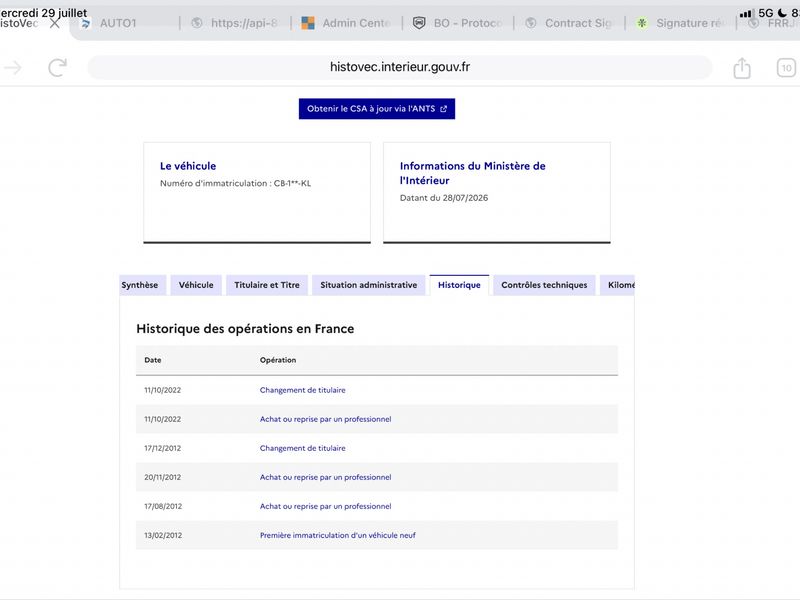Select the Situation administrative tab
Viewport: 800px width, 600px height.
368,285
